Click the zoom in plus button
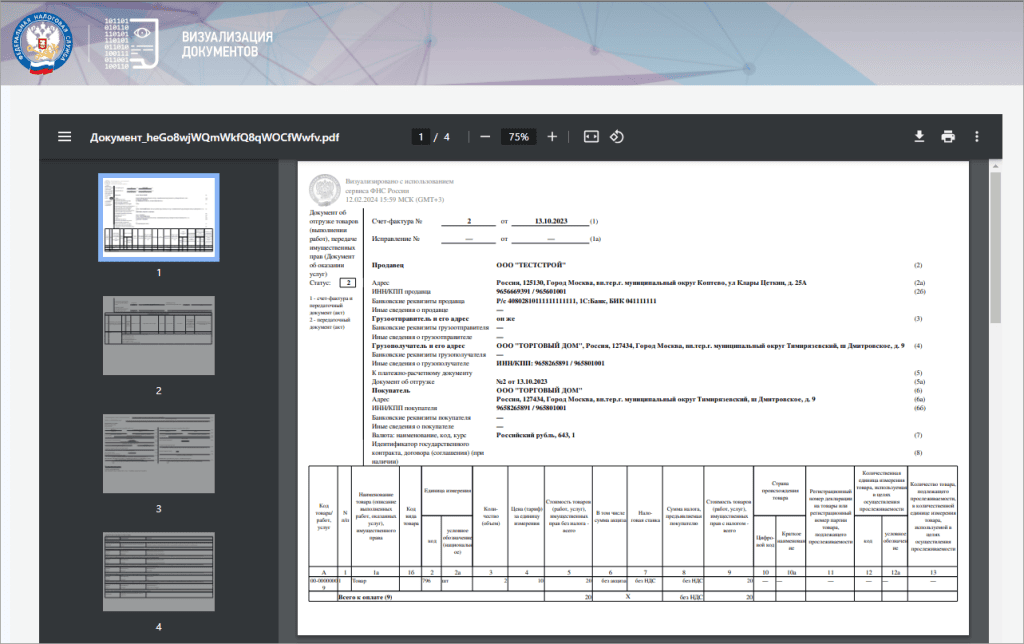 tap(552, 137)
